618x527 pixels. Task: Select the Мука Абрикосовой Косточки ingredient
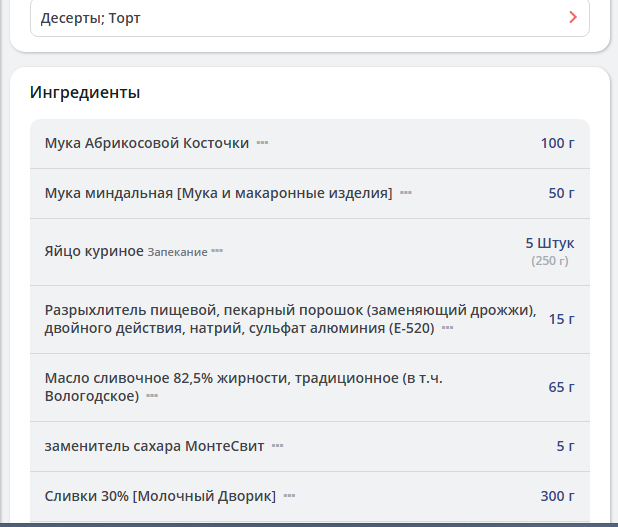(x=147, y=143)
